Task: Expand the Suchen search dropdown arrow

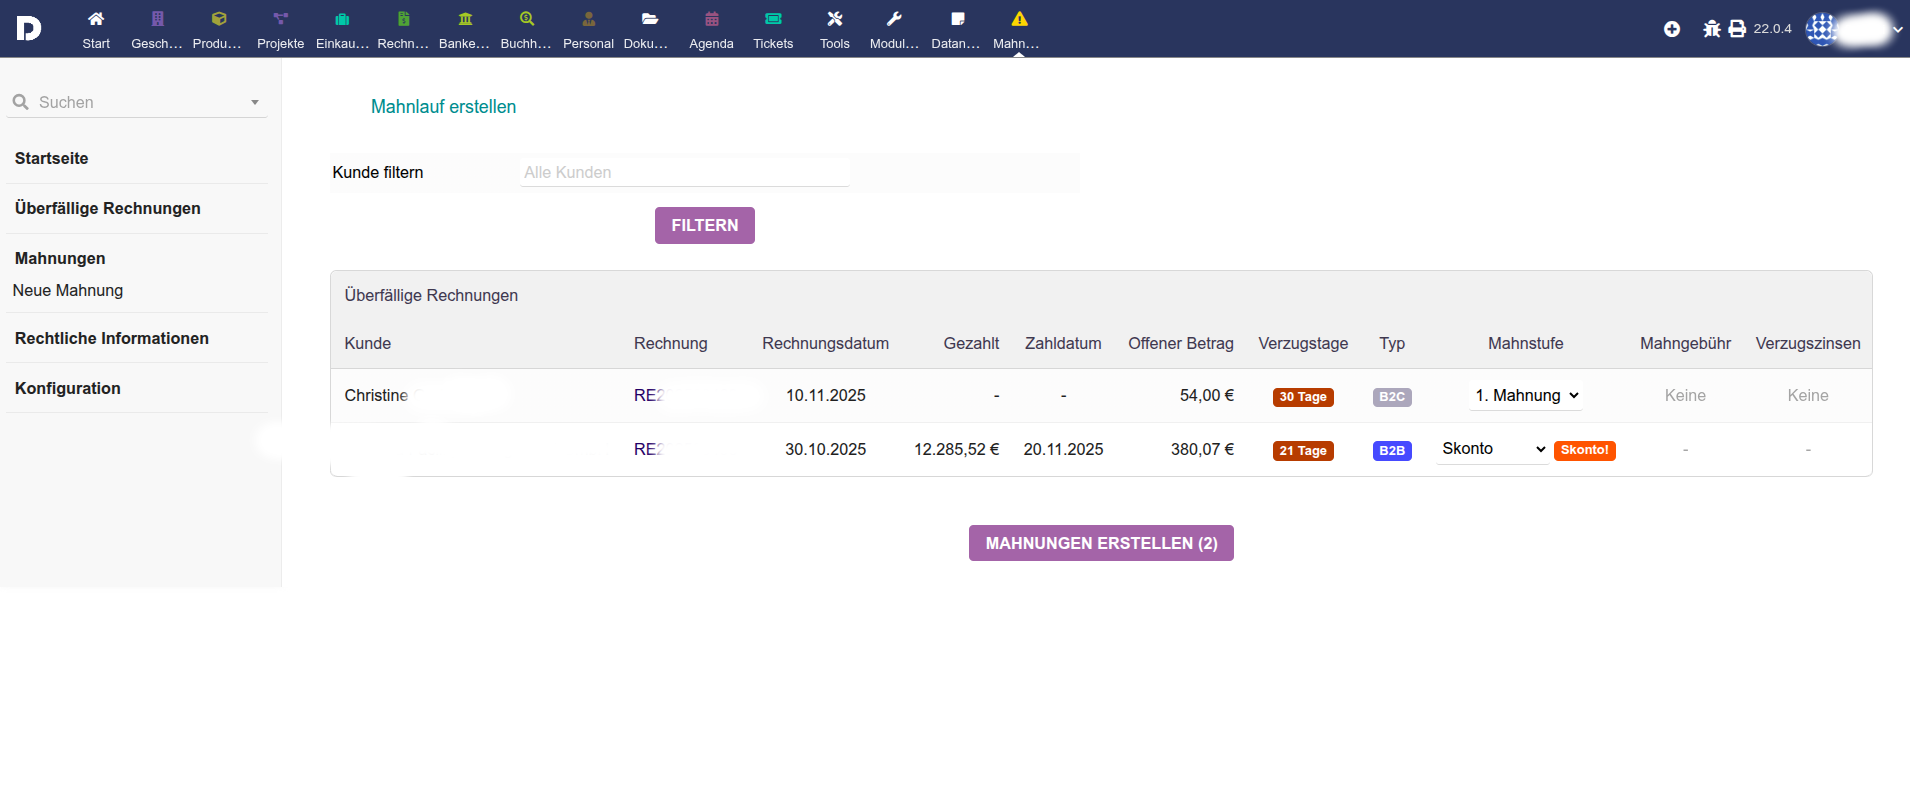Action: 255,102
